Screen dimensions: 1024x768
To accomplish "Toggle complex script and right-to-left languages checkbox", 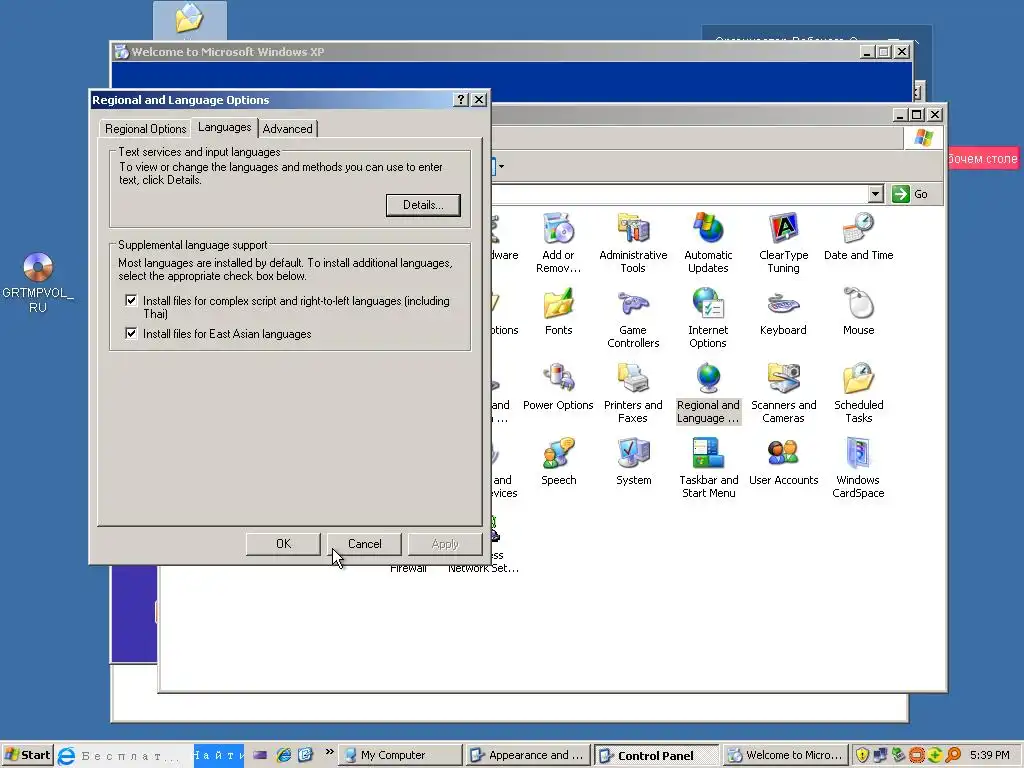I will point(131,300).
